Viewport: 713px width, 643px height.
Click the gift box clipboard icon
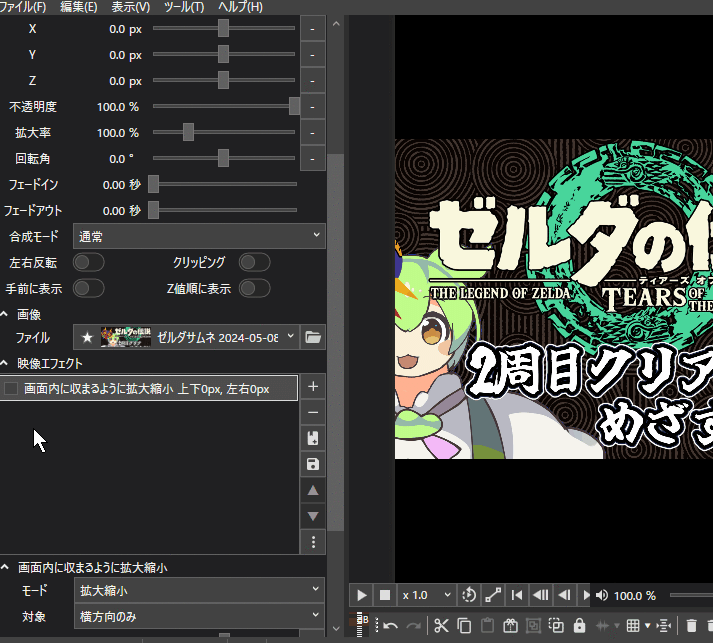tap(510, 626)
